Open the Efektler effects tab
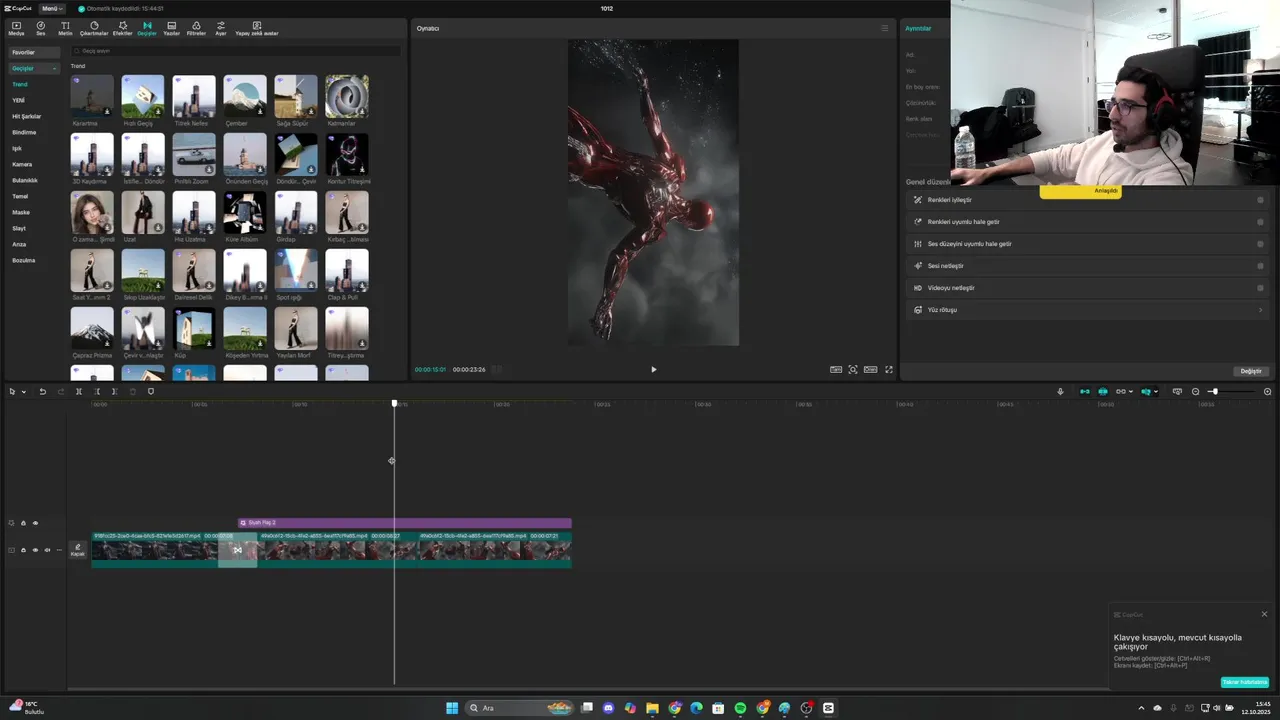 (122, 28)
